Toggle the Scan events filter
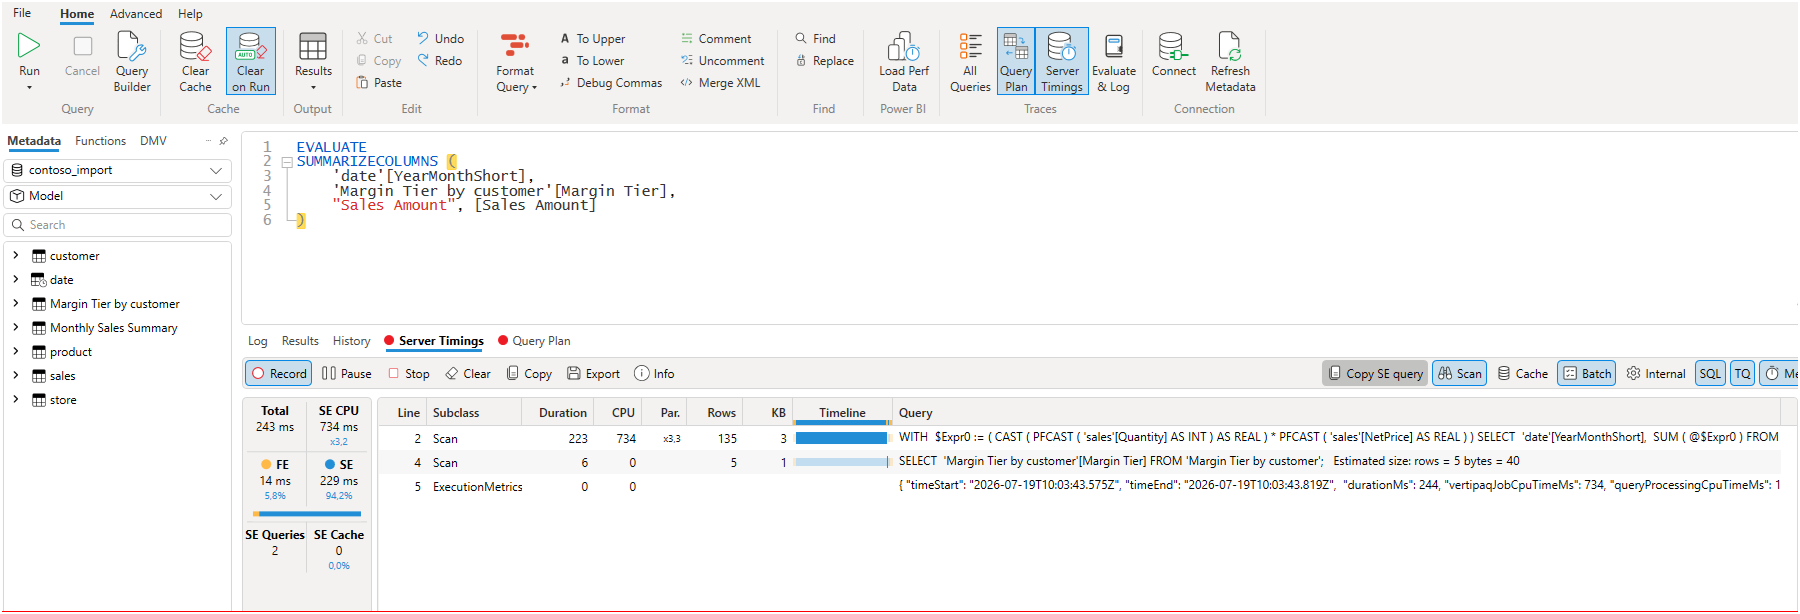Screen dimensions: 1800x614 pos(1460,374)
